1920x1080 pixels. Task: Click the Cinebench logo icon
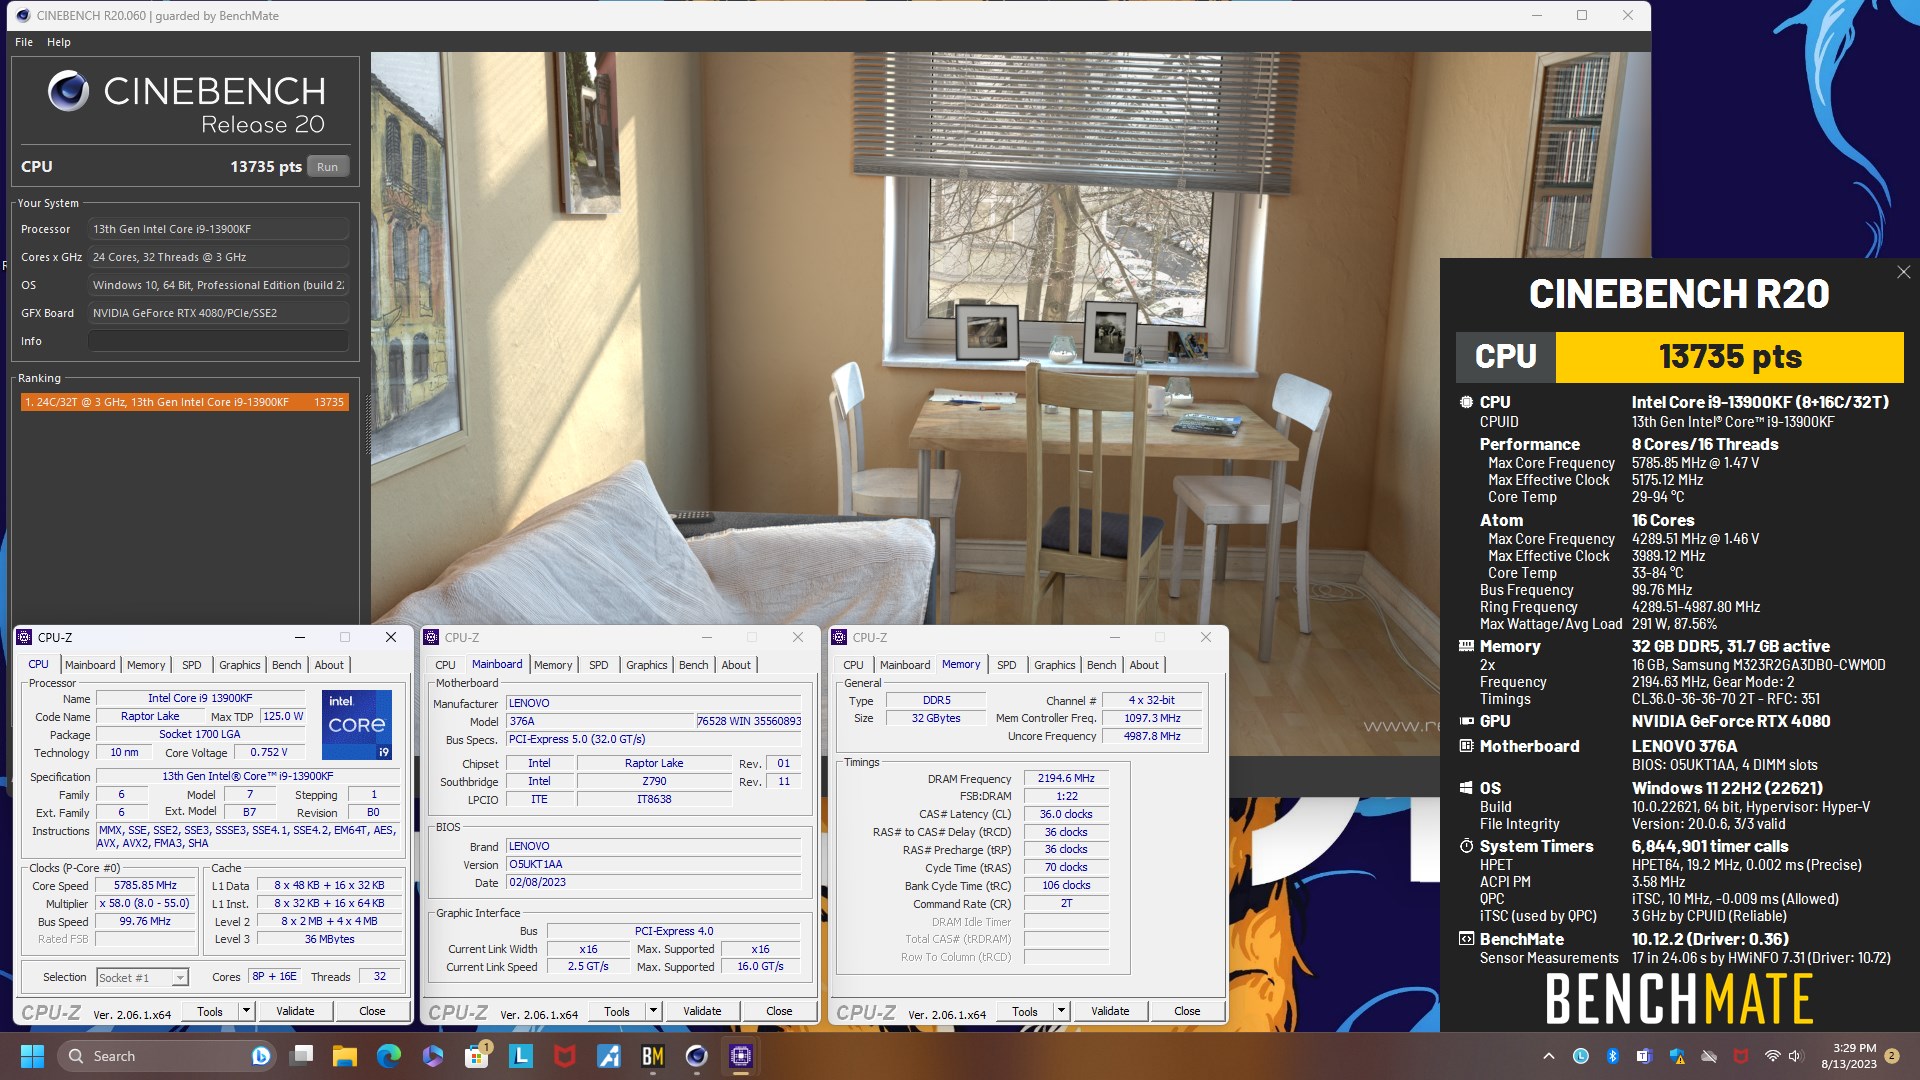tap(68, 91)
